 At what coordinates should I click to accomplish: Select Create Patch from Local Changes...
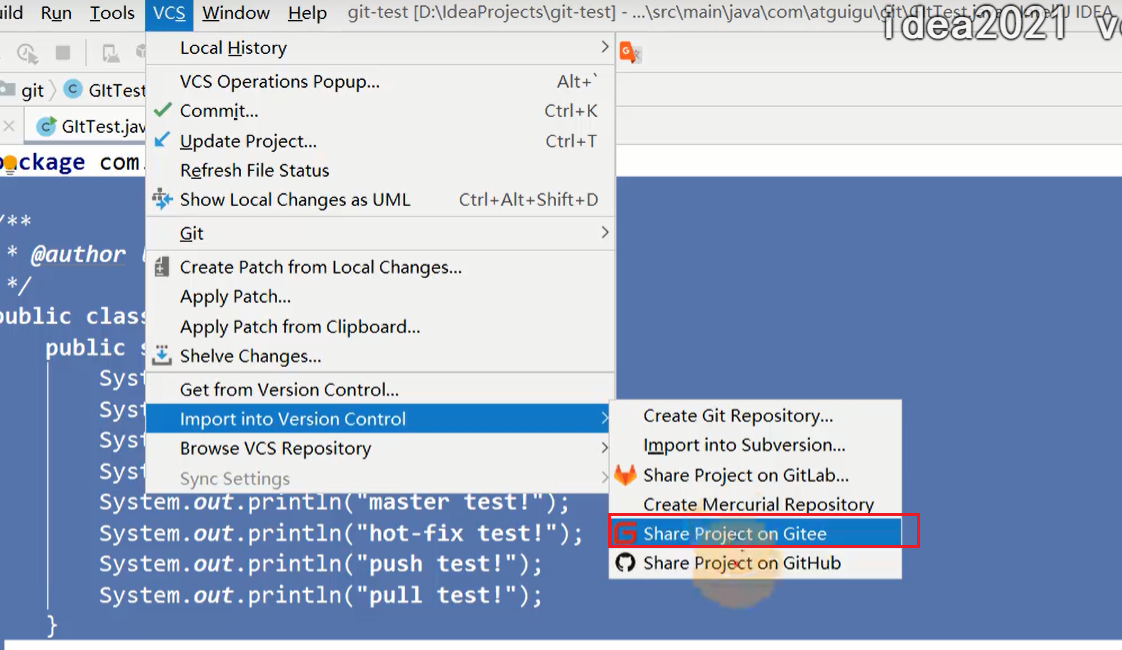380,267
